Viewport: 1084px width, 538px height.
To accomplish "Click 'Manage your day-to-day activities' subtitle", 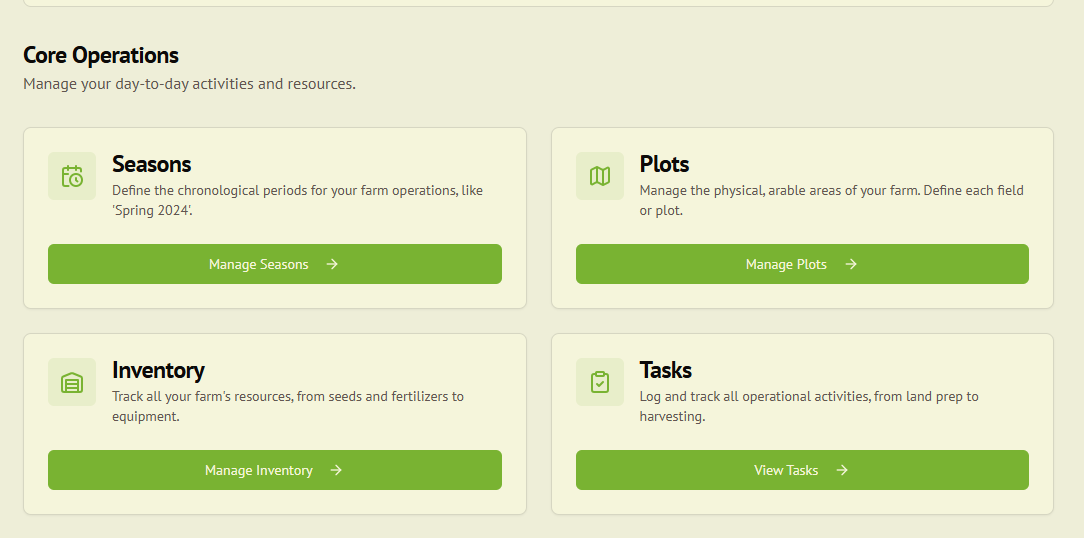I will click(189, 84).
